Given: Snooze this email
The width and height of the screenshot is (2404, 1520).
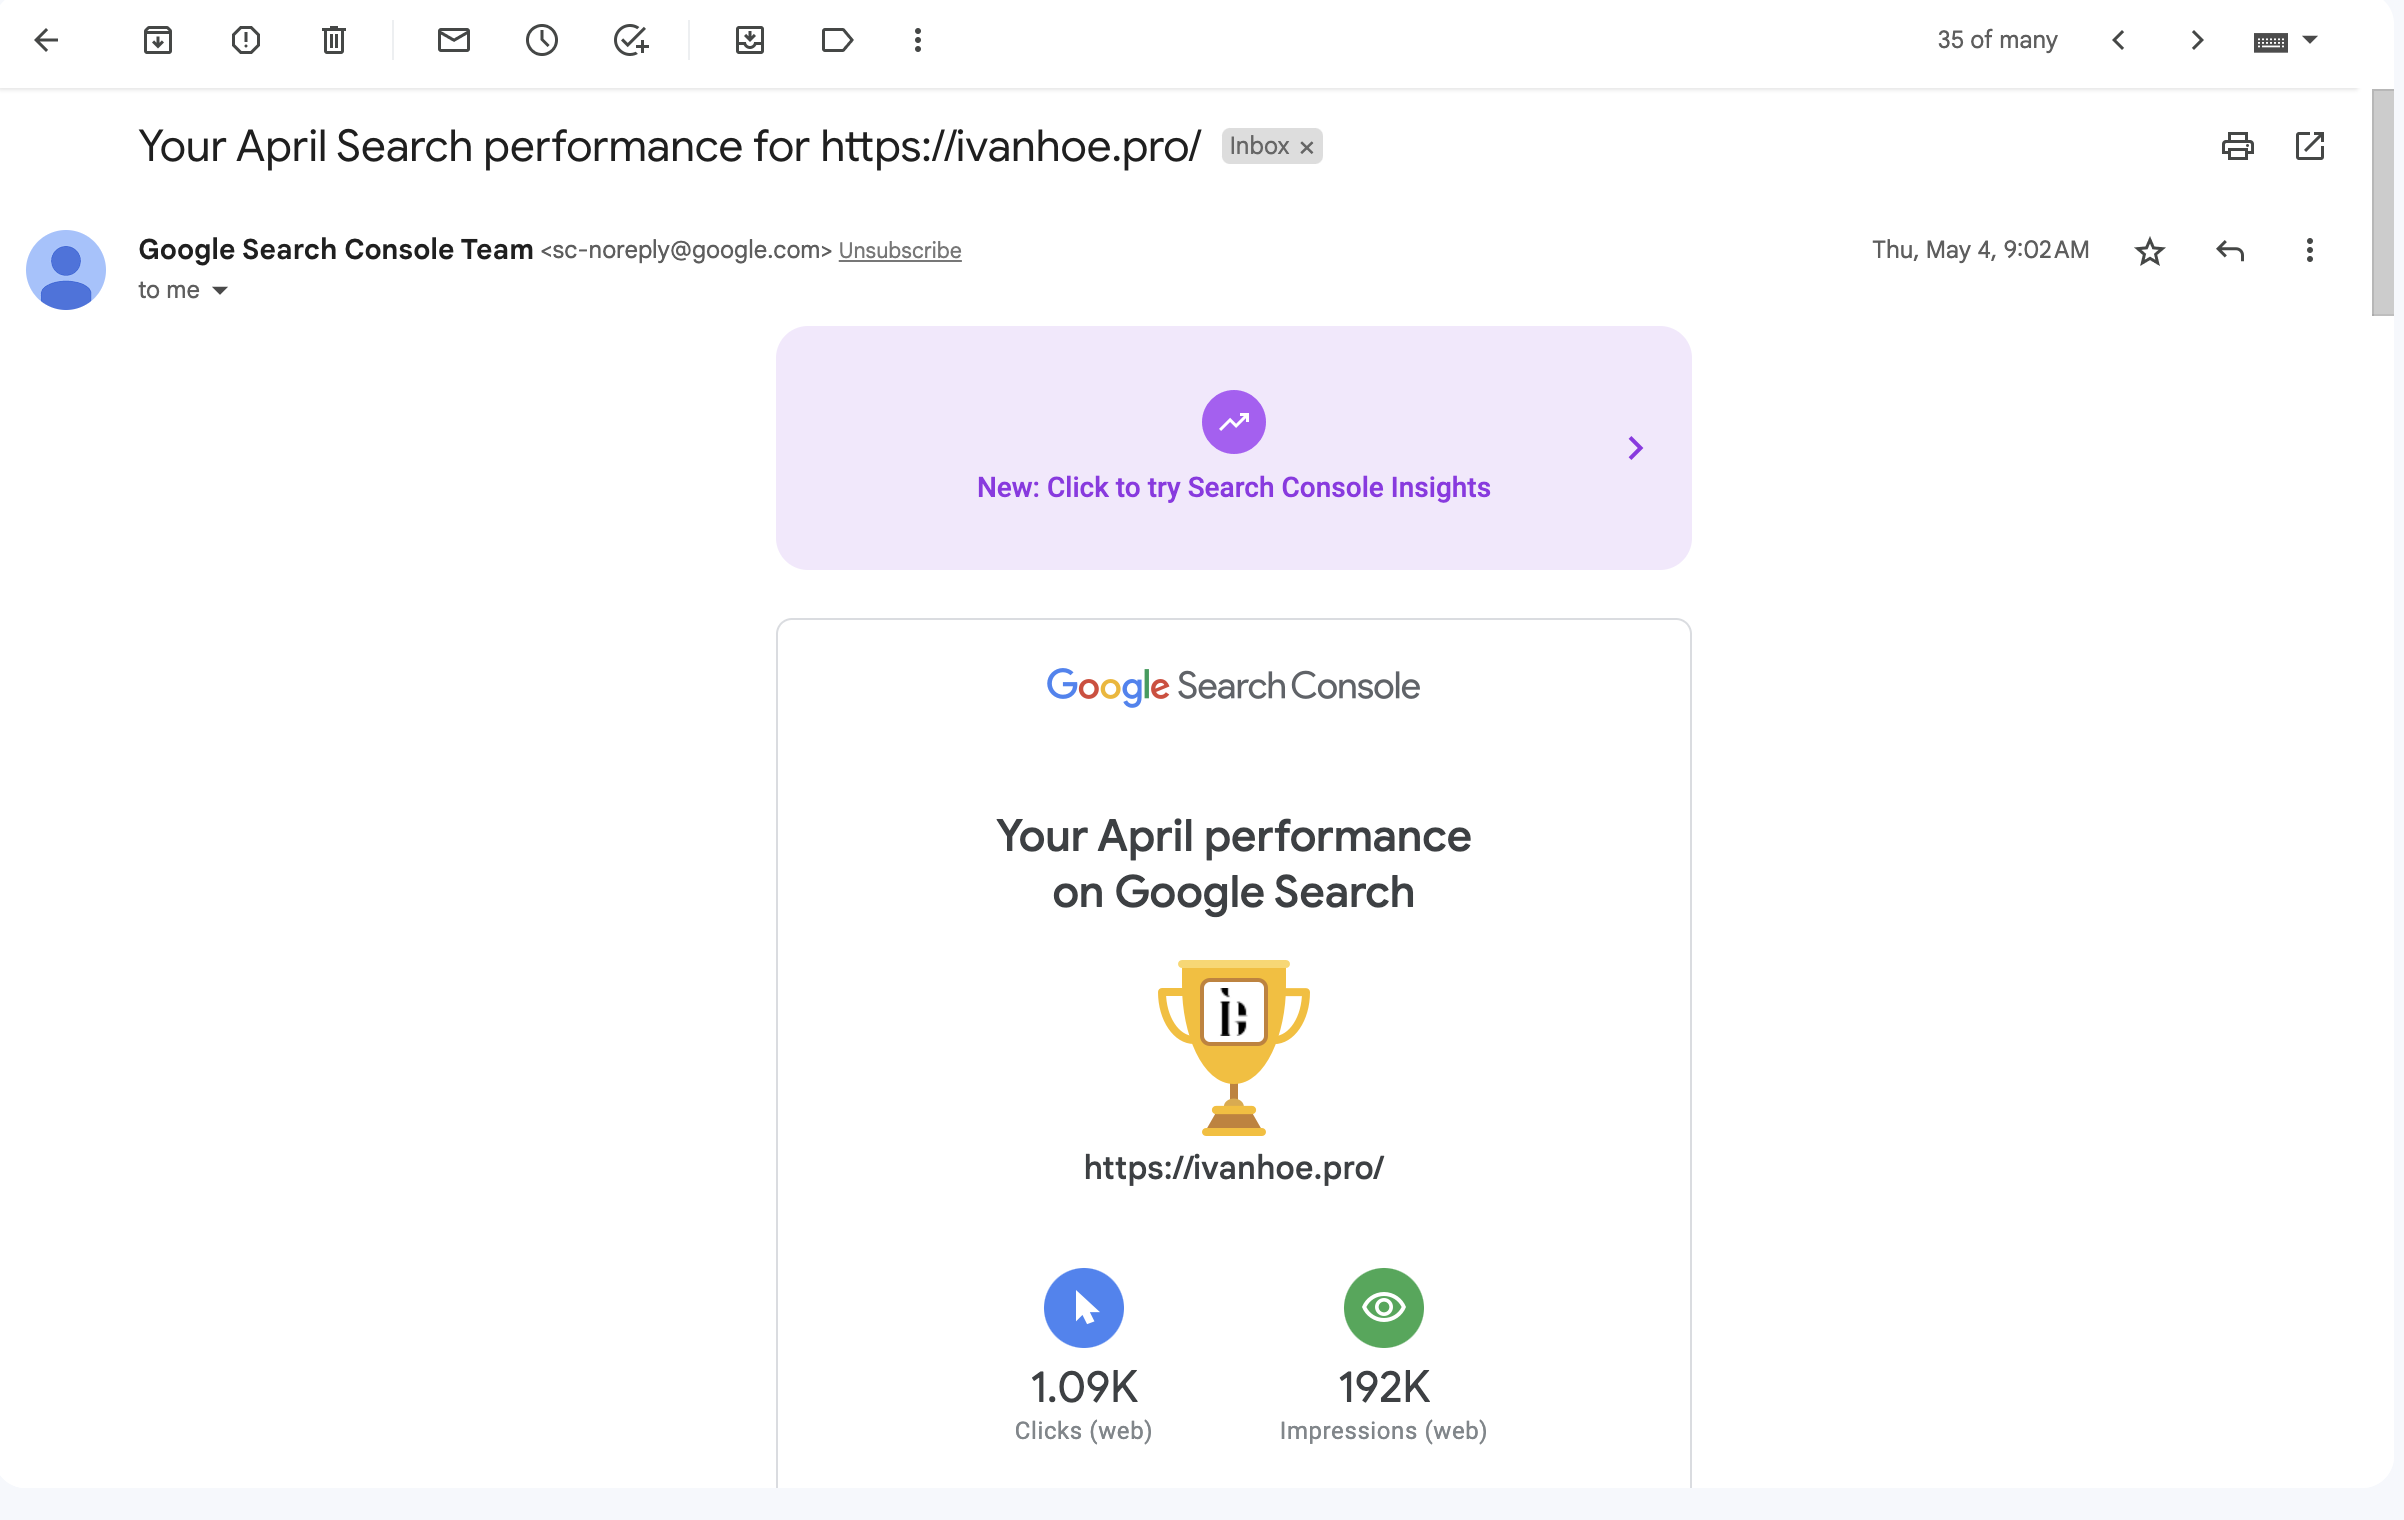Looking at the screenshot, I should [542, 40].
